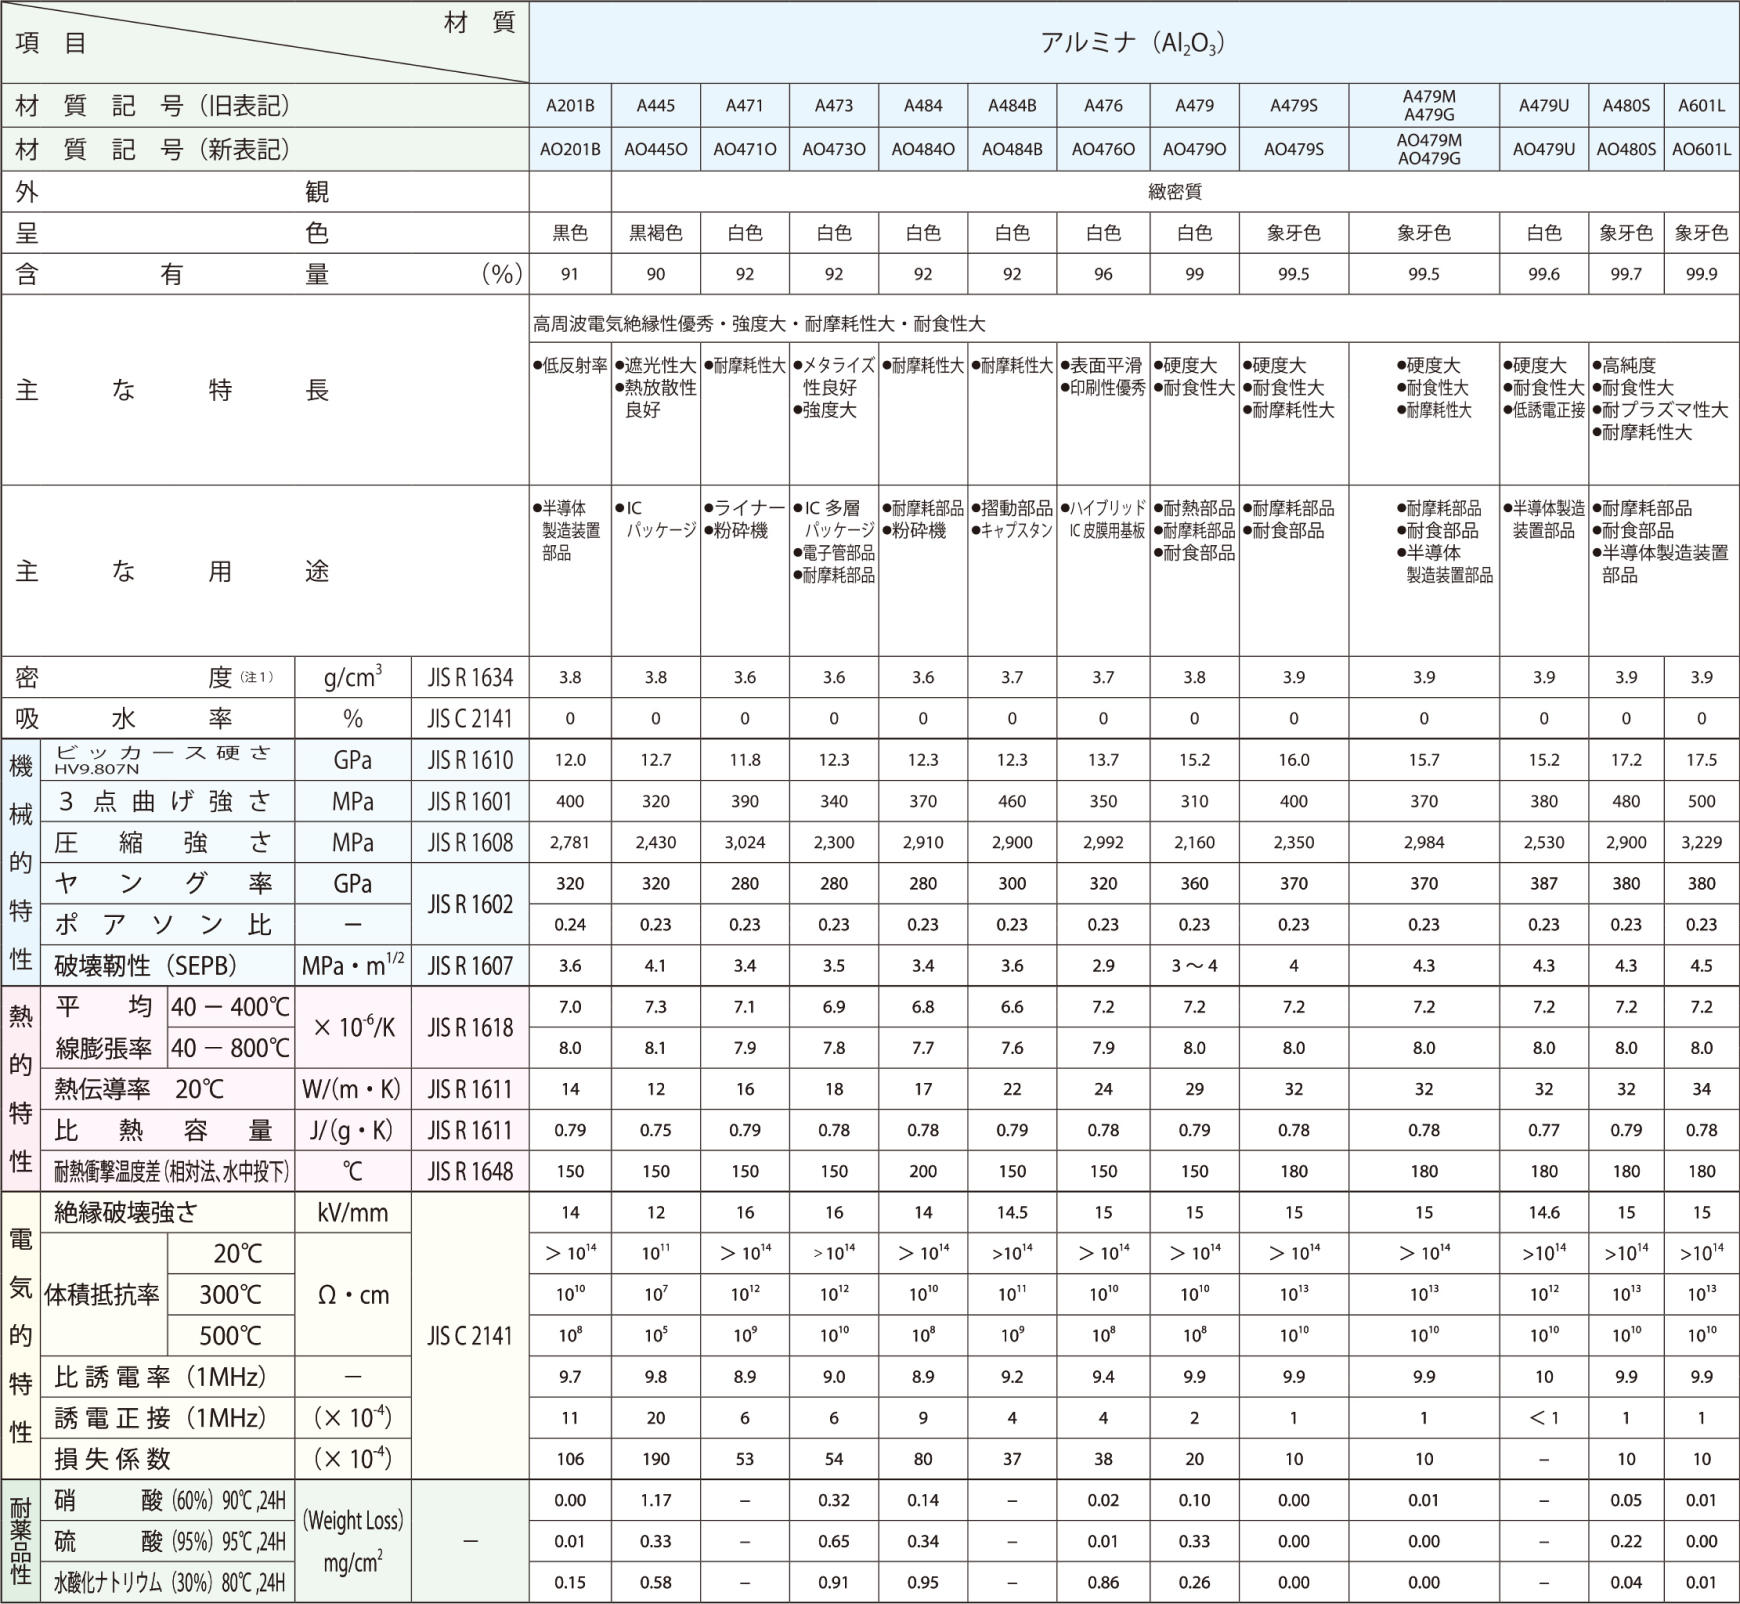This screenshot has width=1740, height=1604.
Task: Click compressive strength value 2,781
Action: pyautogui.click(x=570, y=842)
